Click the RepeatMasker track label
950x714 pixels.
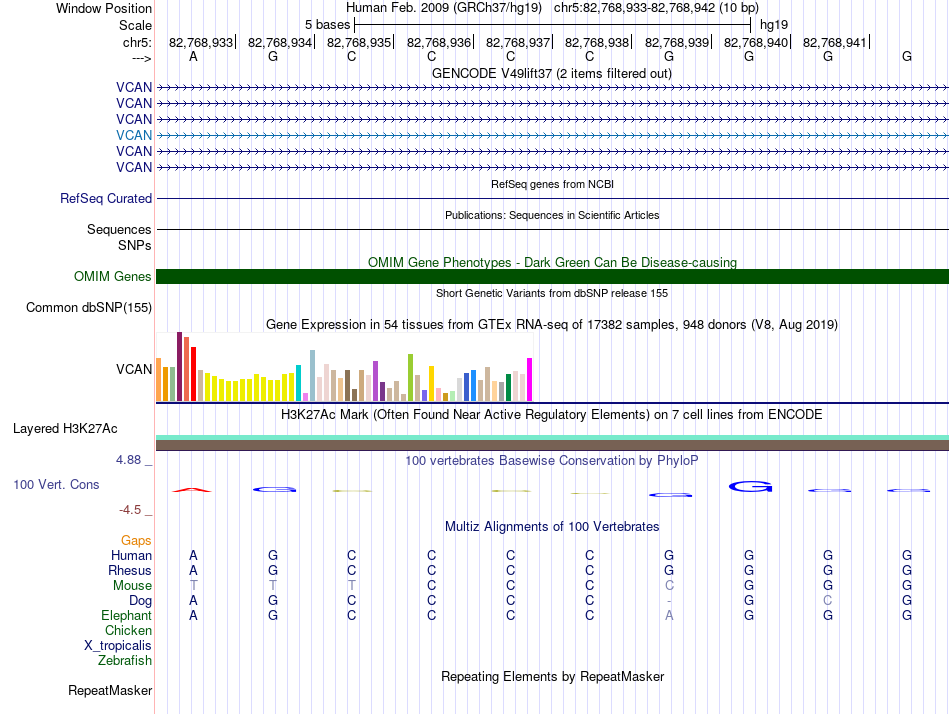click(110, 691)
